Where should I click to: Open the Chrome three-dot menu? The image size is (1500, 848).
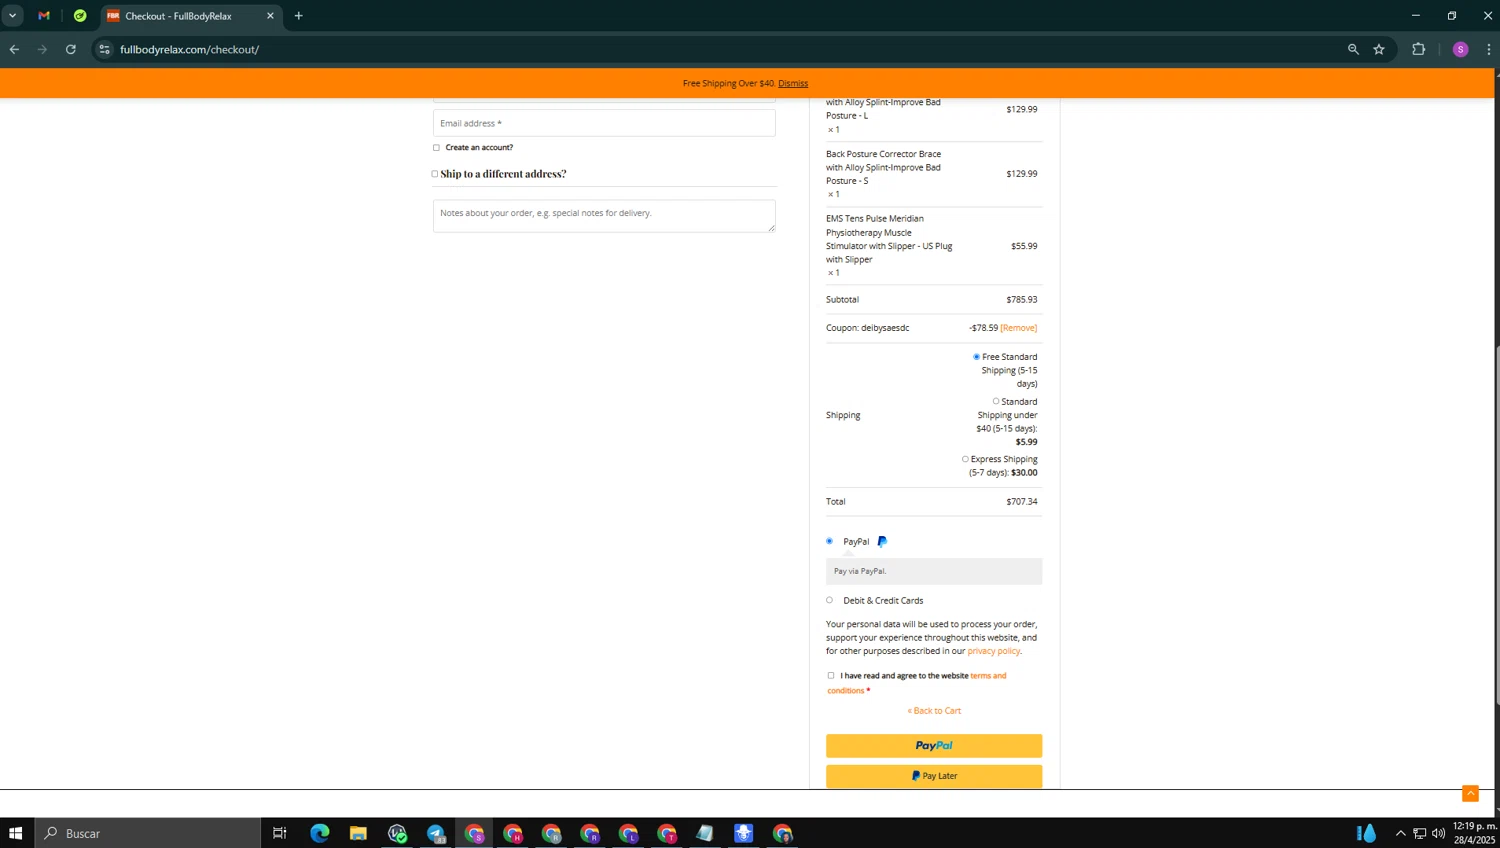coord(1488,49)
